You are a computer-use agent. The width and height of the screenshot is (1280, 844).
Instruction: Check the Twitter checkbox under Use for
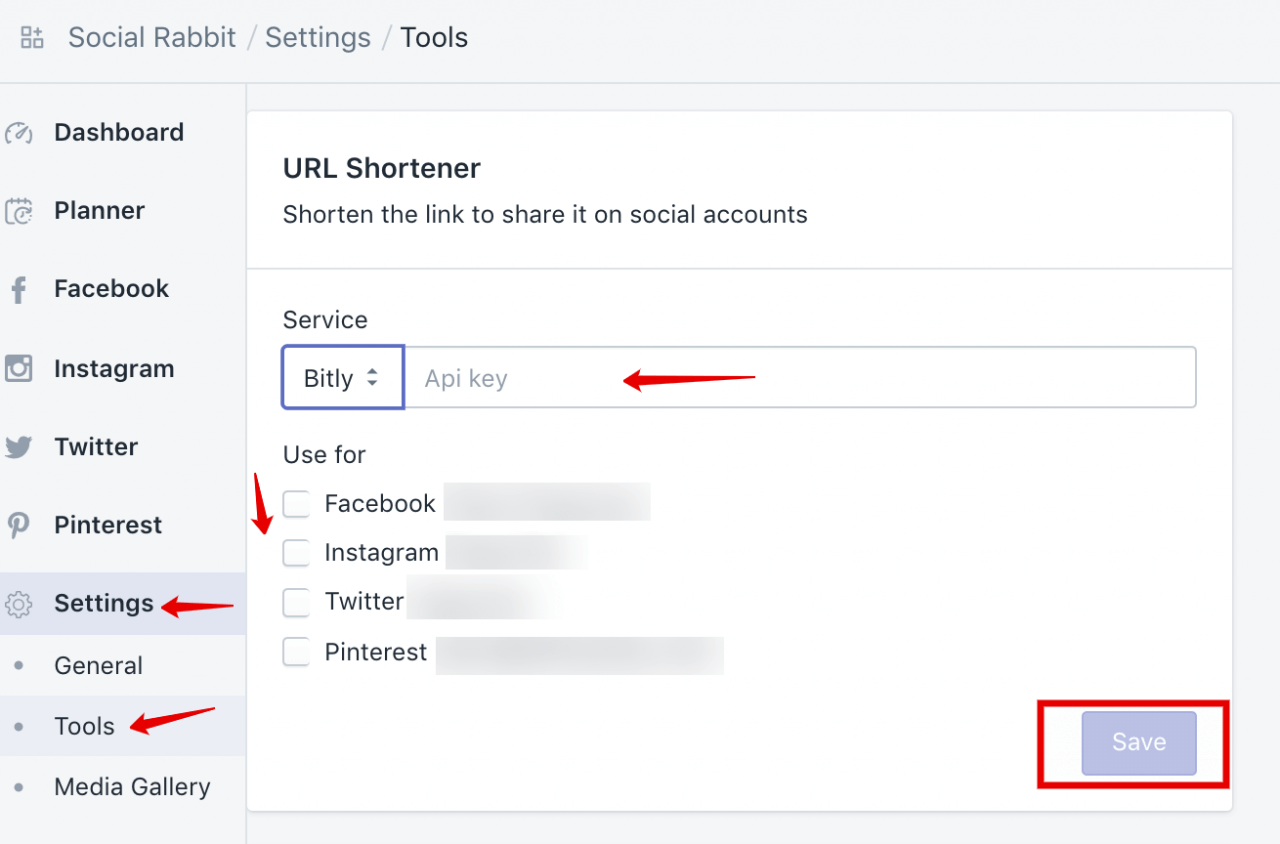pos(296,602)
